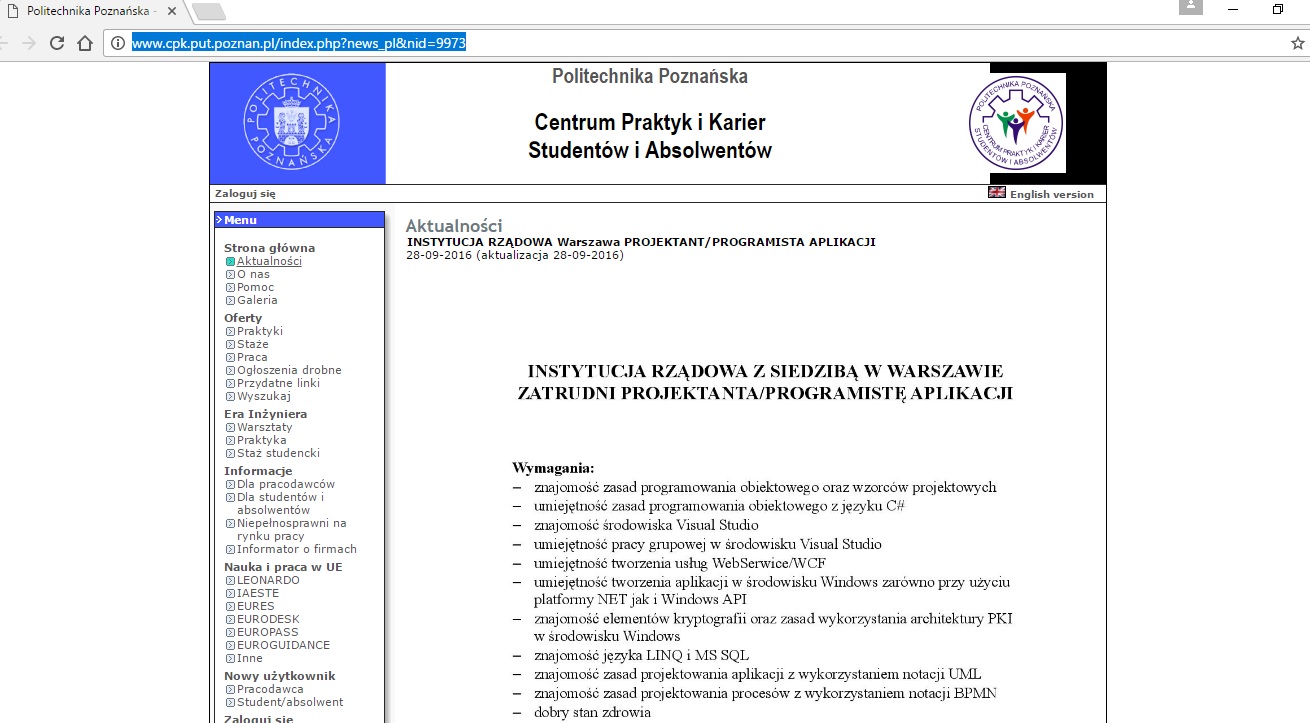Restore down the browser window
Image resolution: width=1310 pixels, height=723 pixels.
coord(1278,9)
